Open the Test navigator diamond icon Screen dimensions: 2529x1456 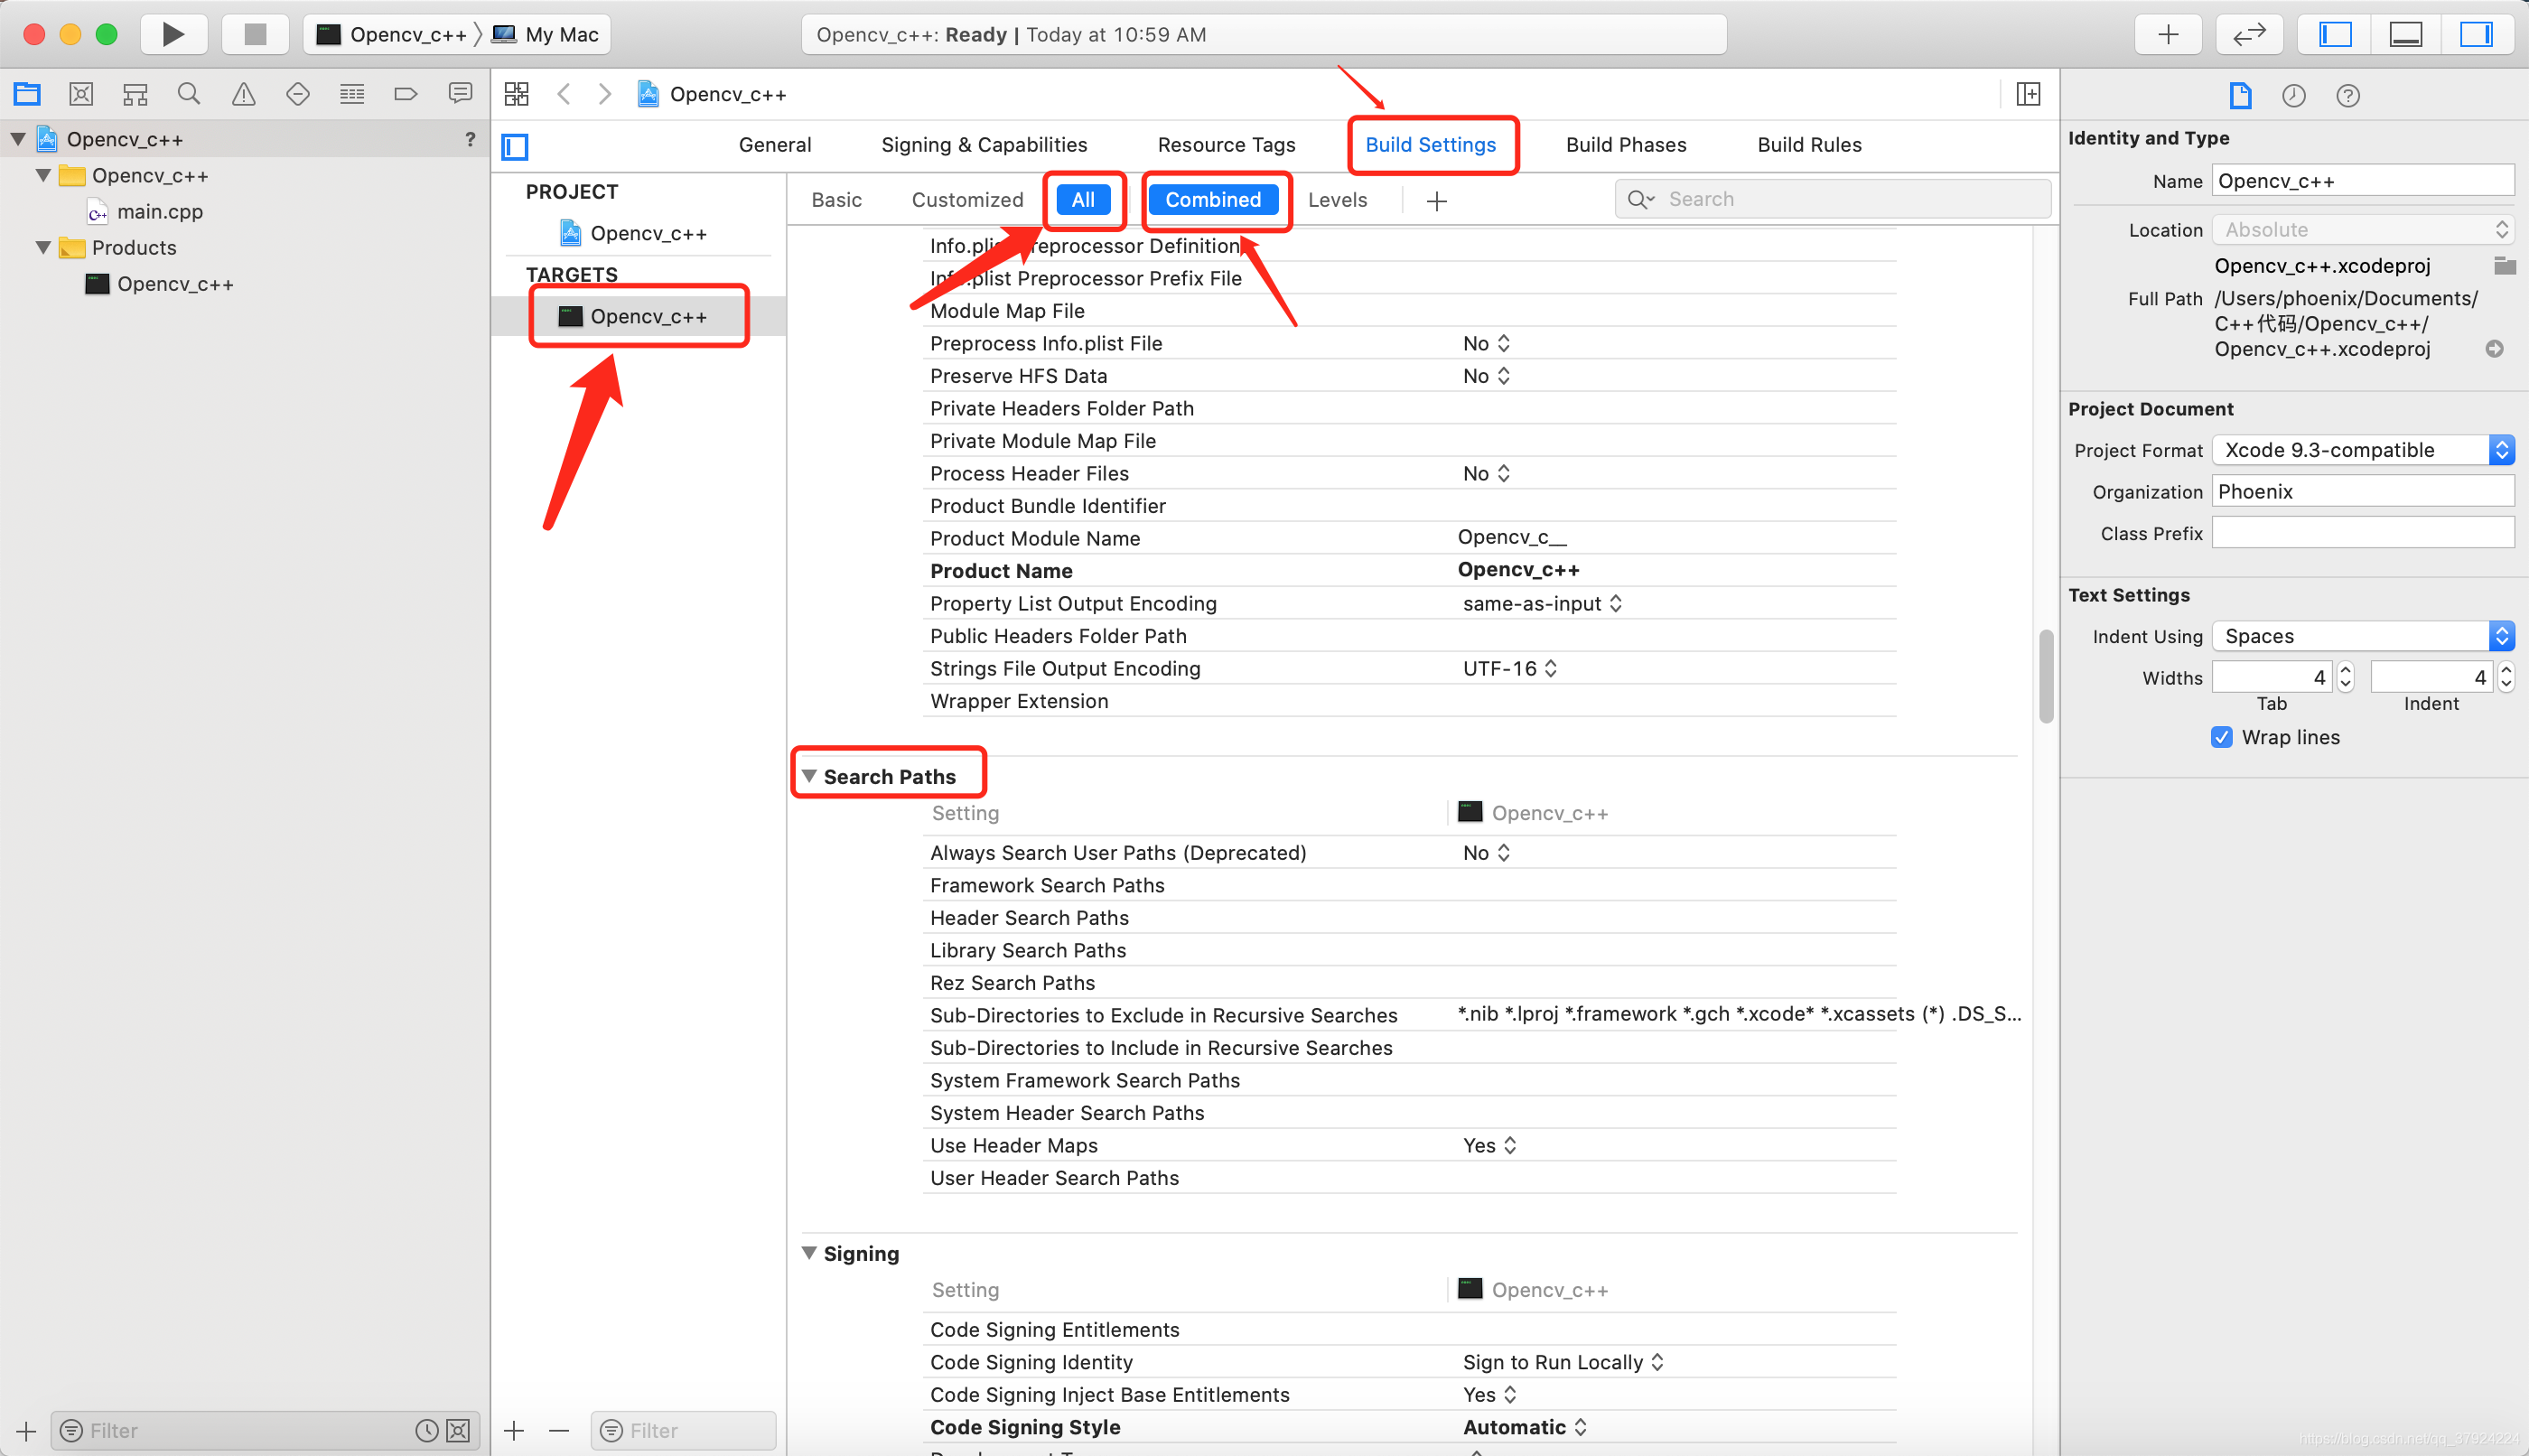click(298, 94)
